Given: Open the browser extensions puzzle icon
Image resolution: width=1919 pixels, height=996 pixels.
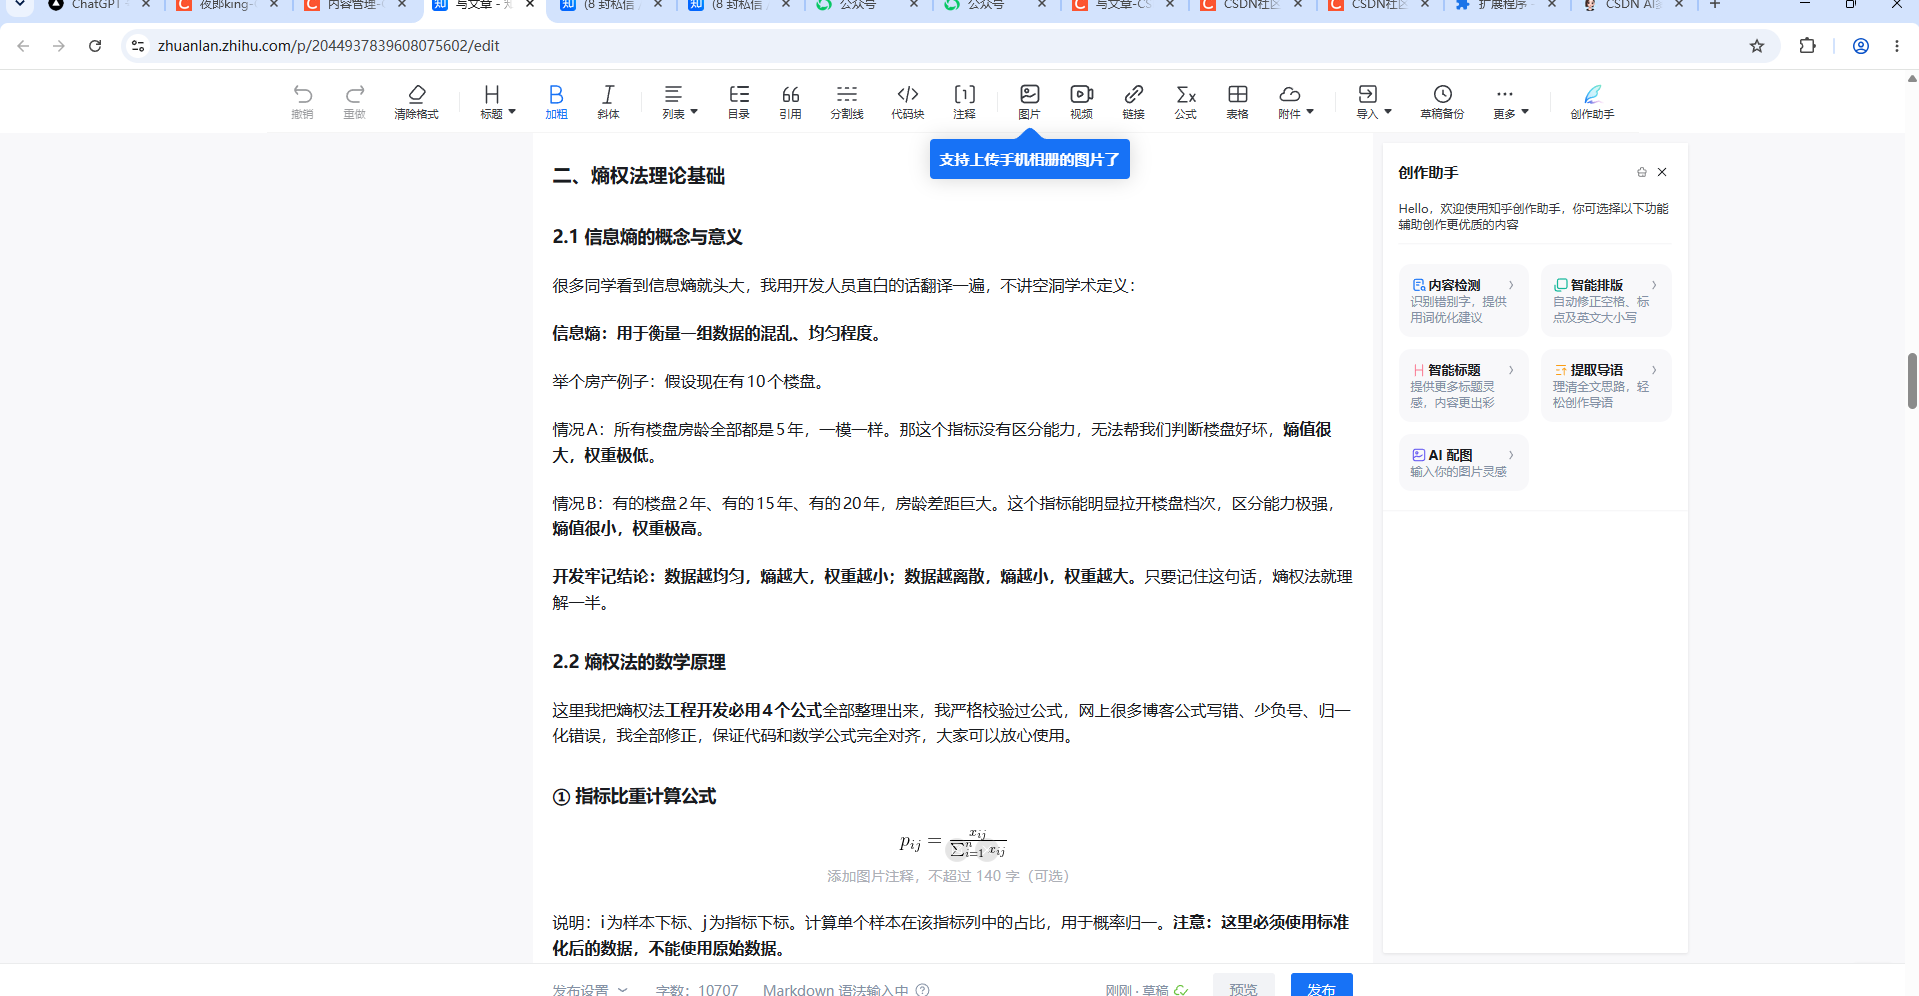Looking at the screenshot, I should [x=1807, y=46].
